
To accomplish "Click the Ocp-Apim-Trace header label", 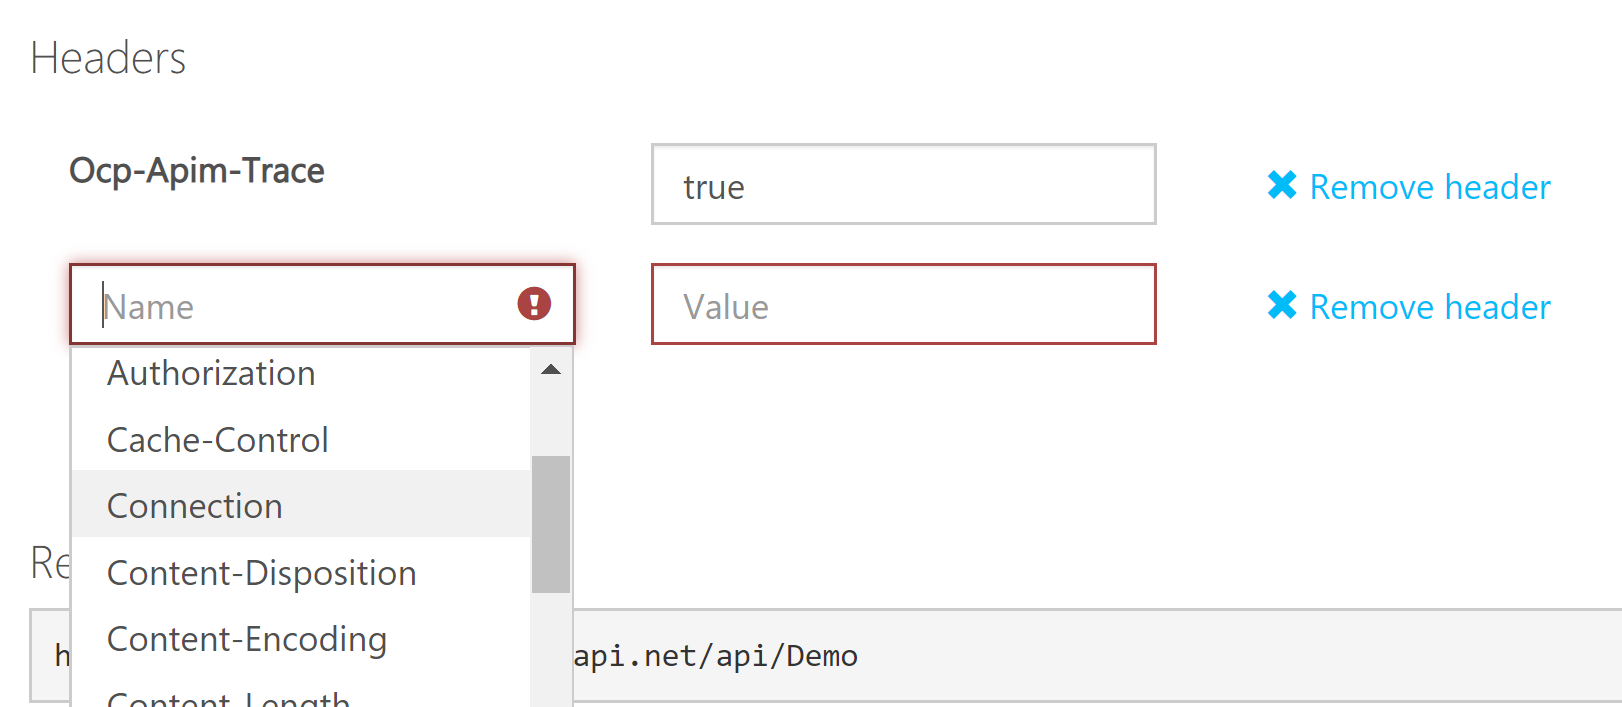I will pyautogui.click(x=196, y=170).
